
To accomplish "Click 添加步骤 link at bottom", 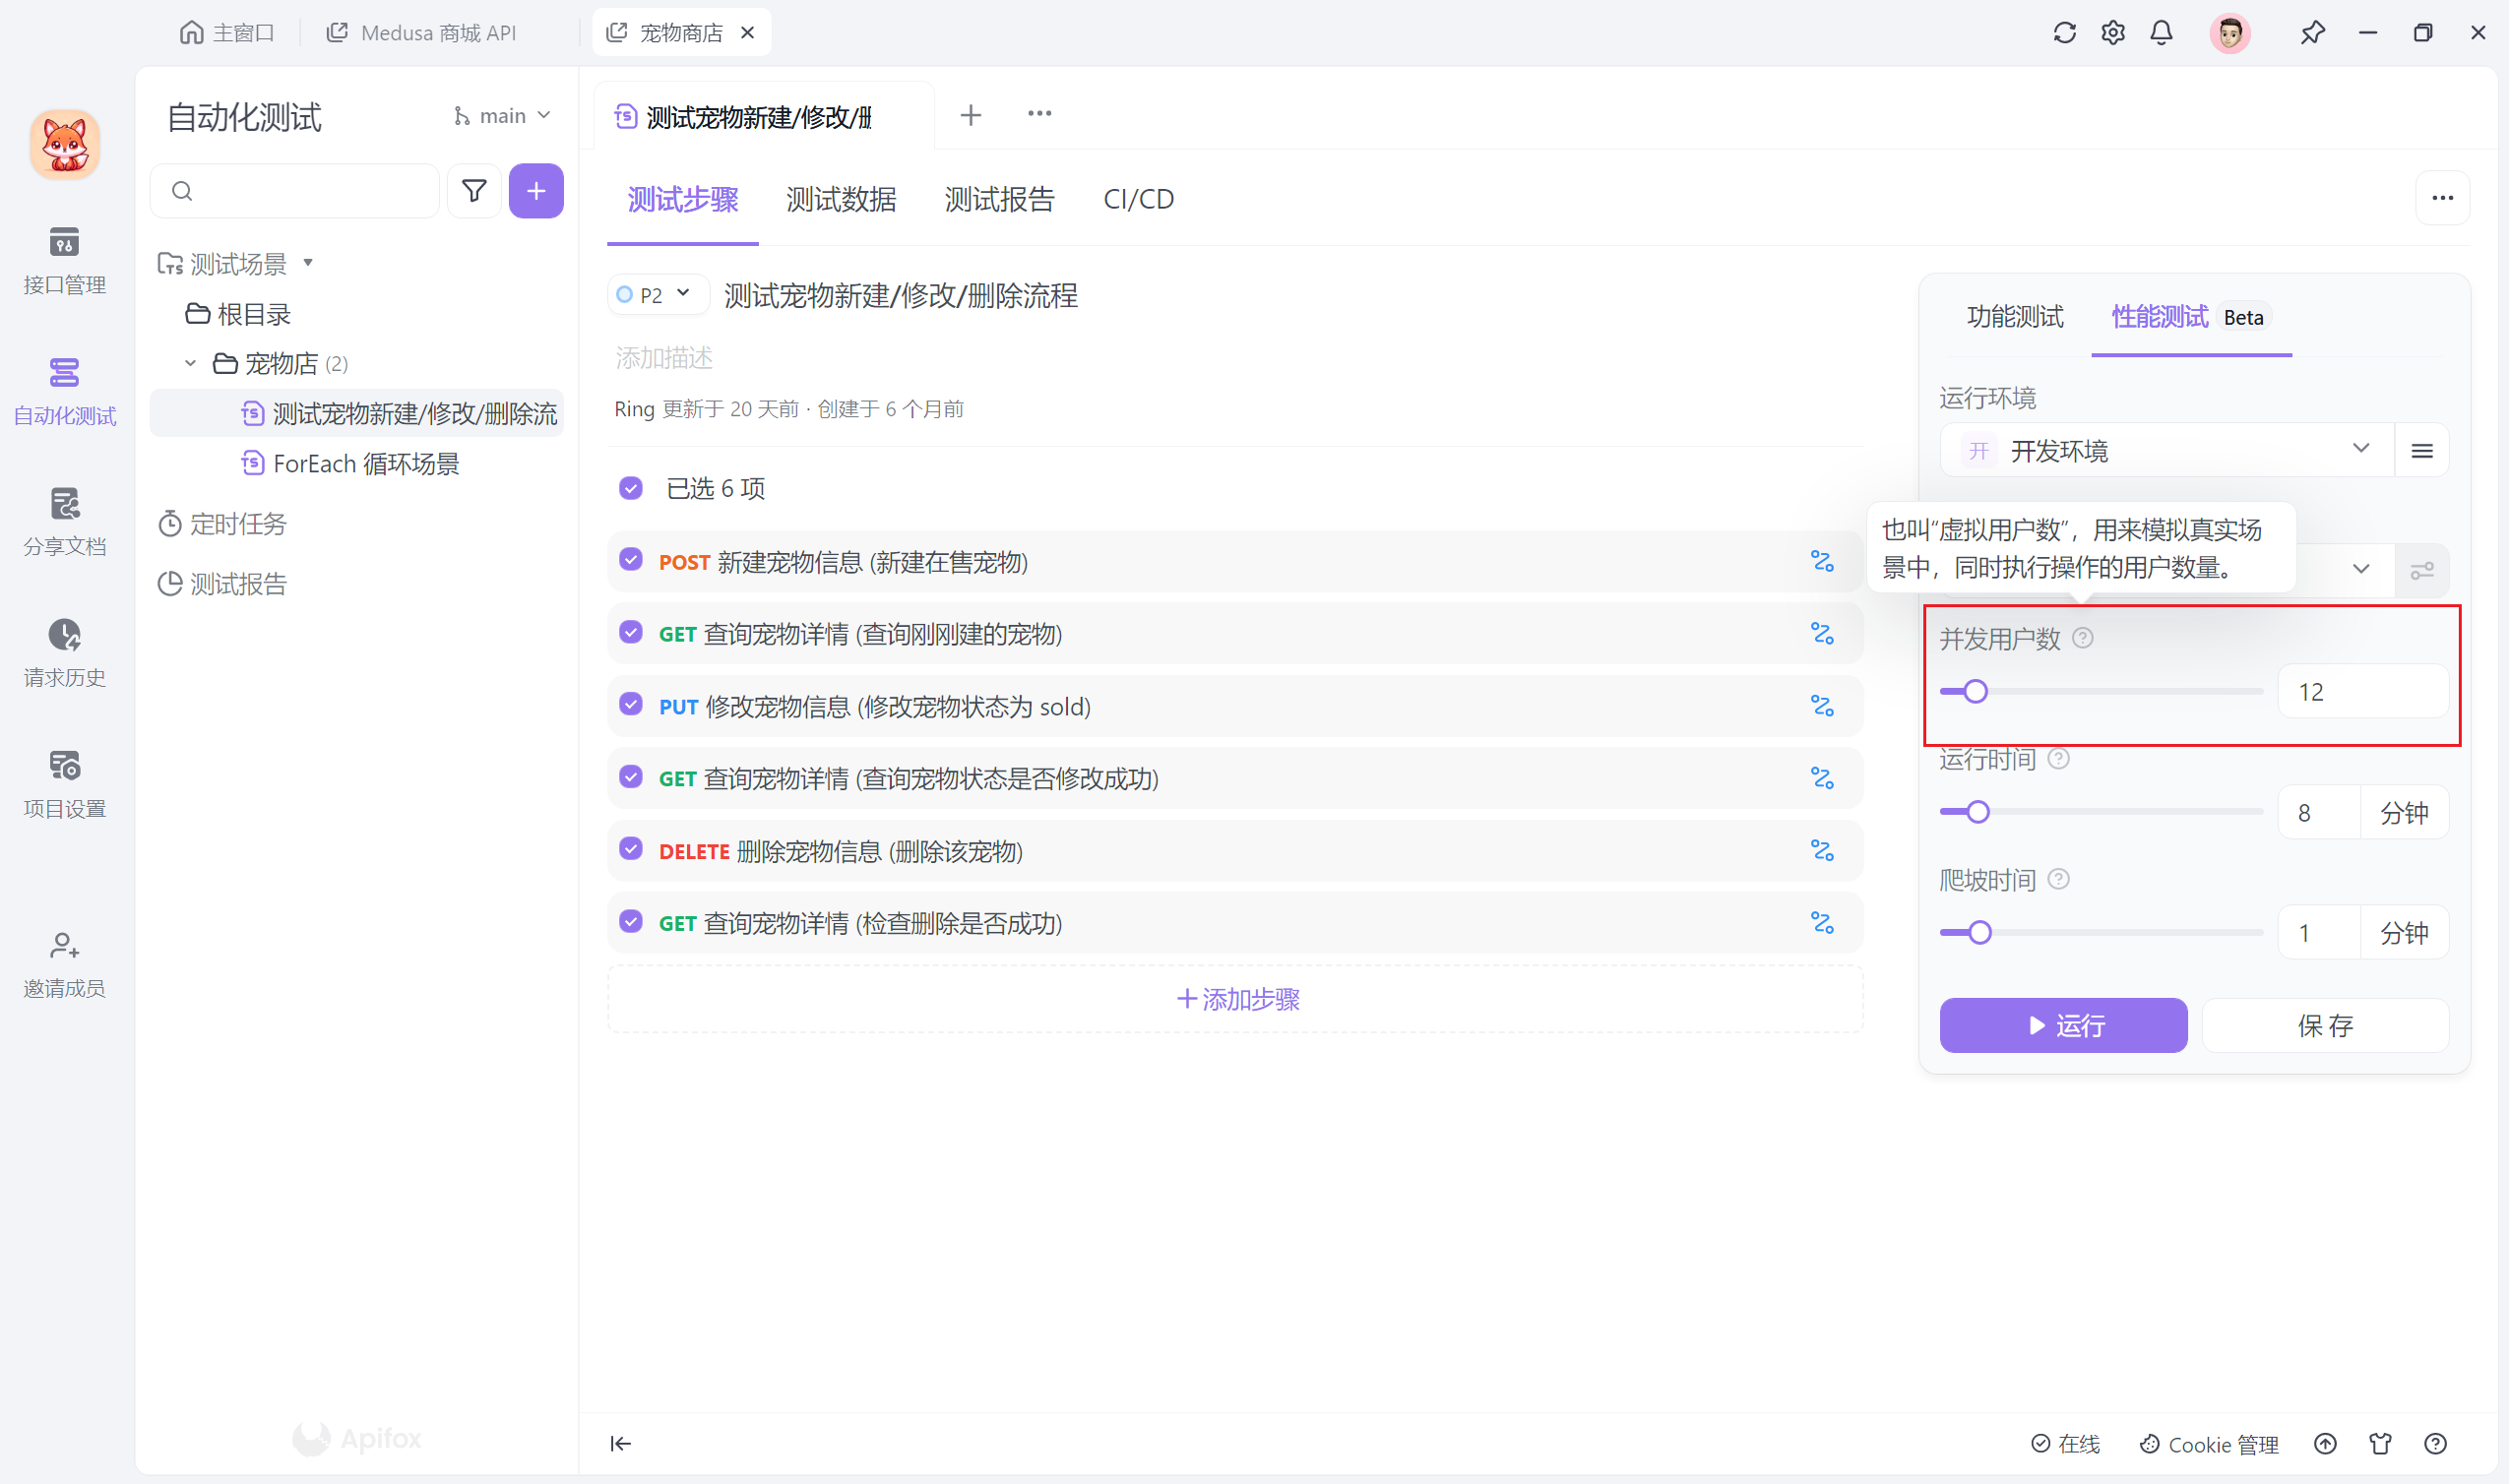I will (1237, 998).
